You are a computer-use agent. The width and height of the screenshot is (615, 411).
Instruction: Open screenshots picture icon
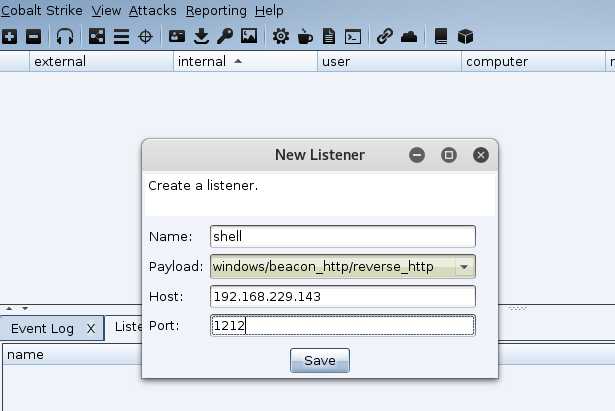(249, 36)
